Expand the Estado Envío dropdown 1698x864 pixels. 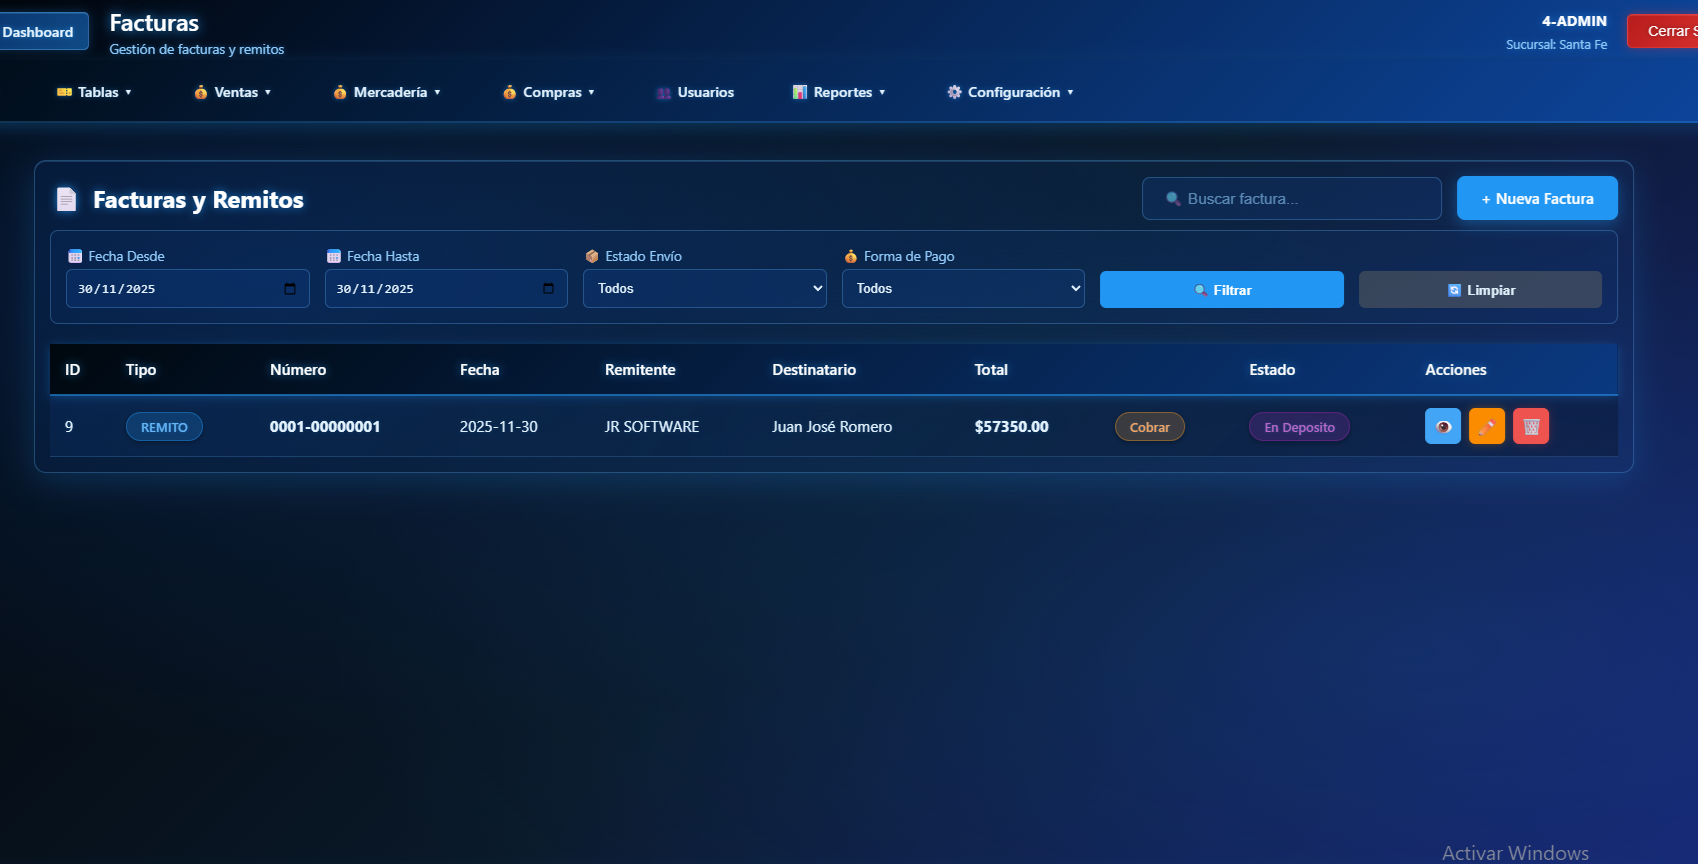pyautogui.click(x=705, y=288)
